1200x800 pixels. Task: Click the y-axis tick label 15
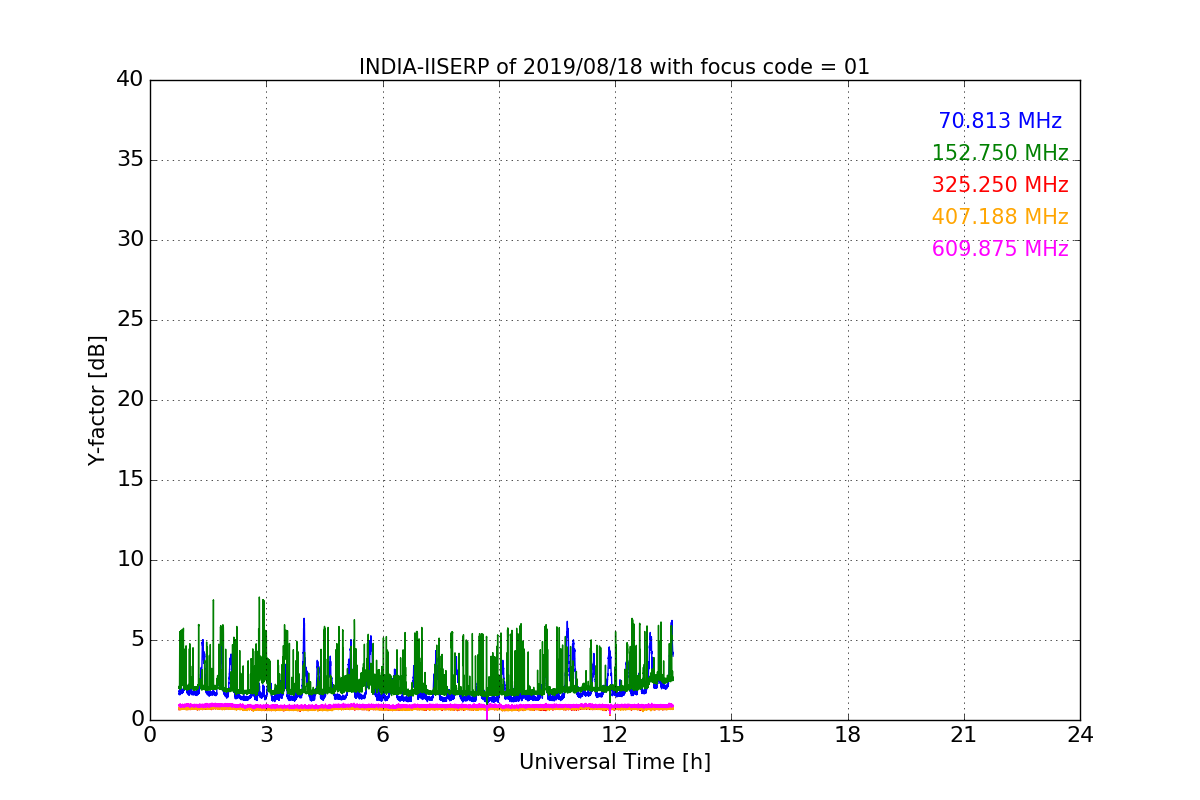(x=130, y=479)
